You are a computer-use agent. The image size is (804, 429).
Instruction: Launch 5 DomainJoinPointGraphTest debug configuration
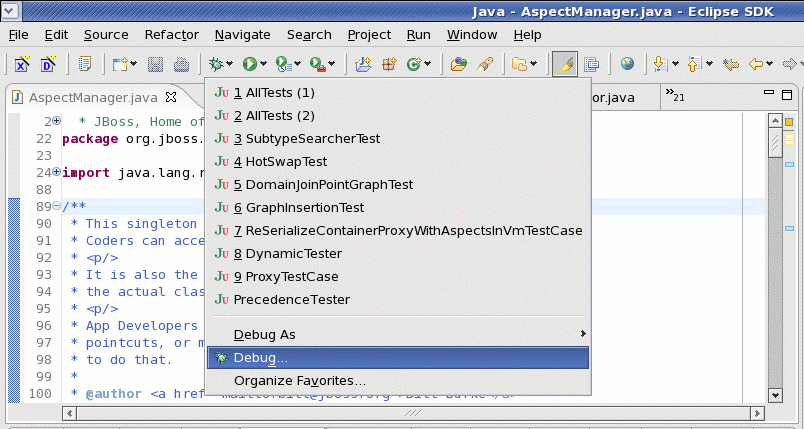[x=398, y=185]
